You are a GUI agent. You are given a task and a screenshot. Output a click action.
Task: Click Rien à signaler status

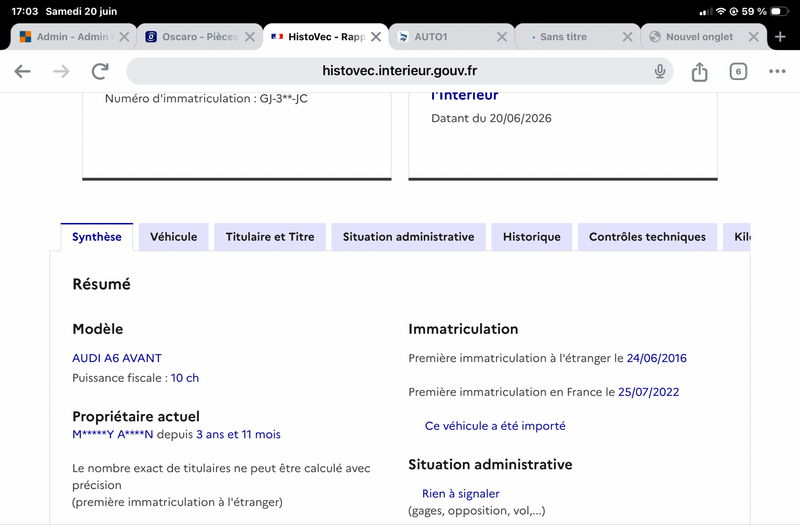click(x=461, y=494)
